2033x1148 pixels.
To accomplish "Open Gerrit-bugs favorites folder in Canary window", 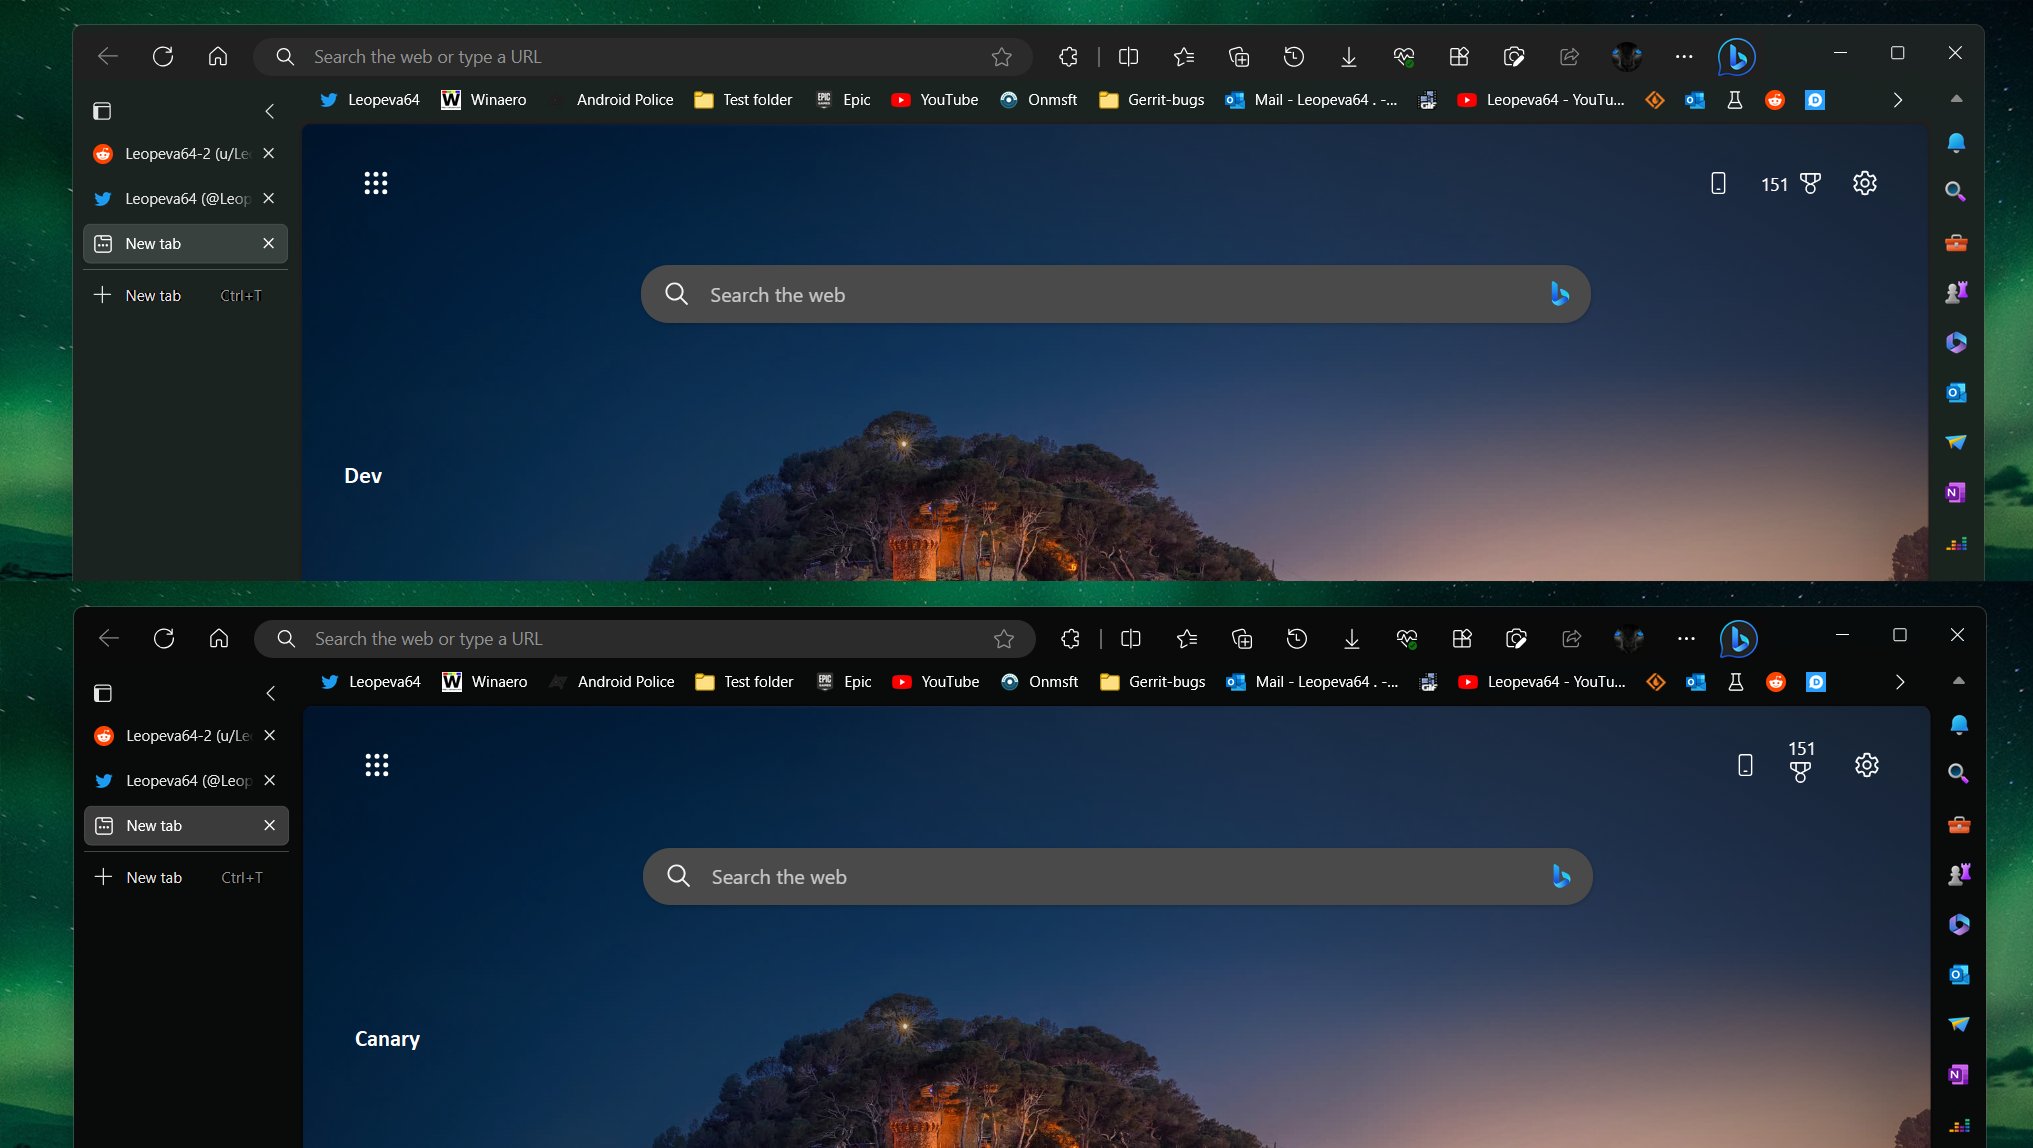I will 1152,682.
